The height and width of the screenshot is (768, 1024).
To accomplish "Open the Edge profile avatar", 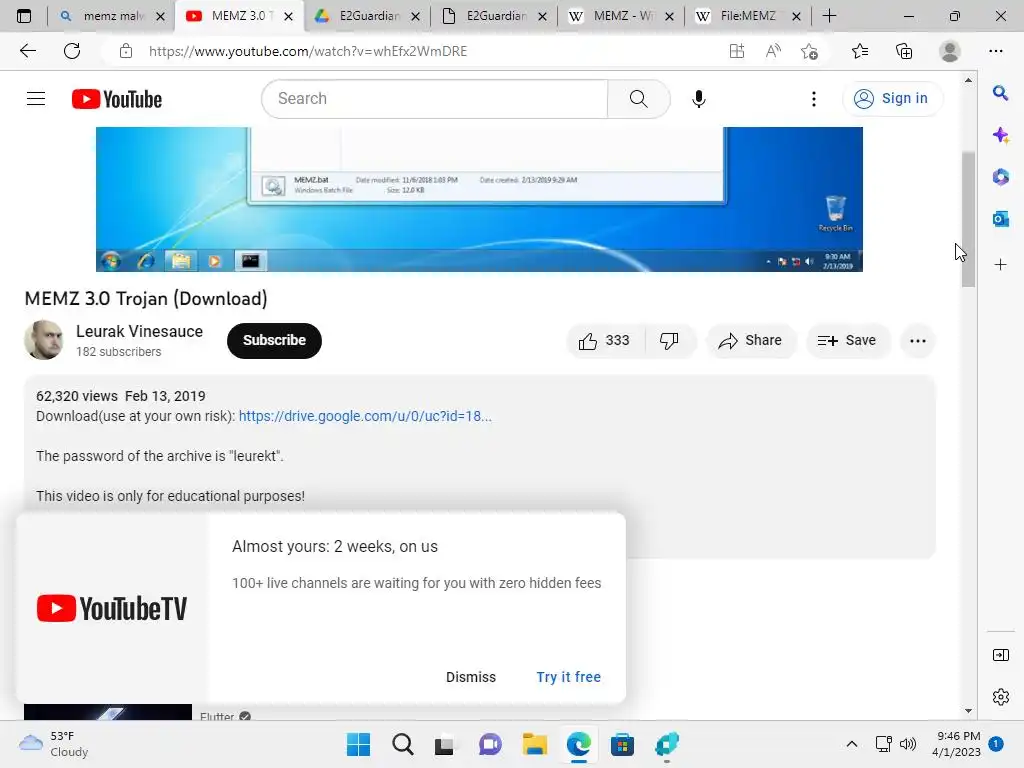I will (950, 51).
